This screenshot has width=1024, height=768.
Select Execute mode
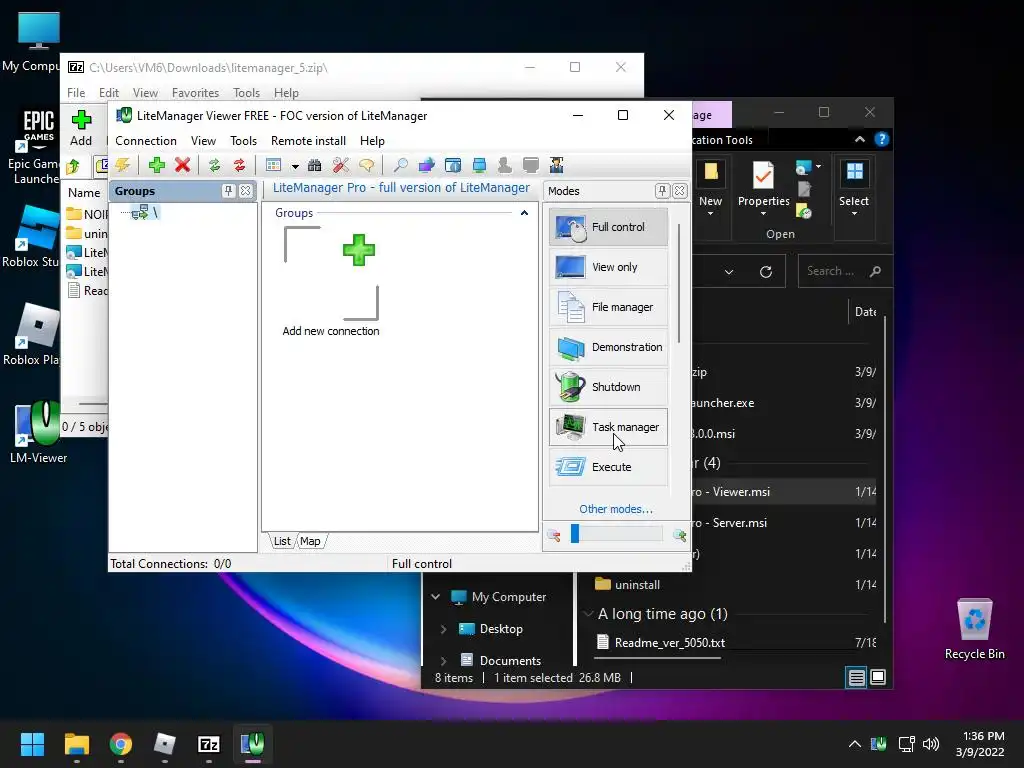[x=609, y=467]
